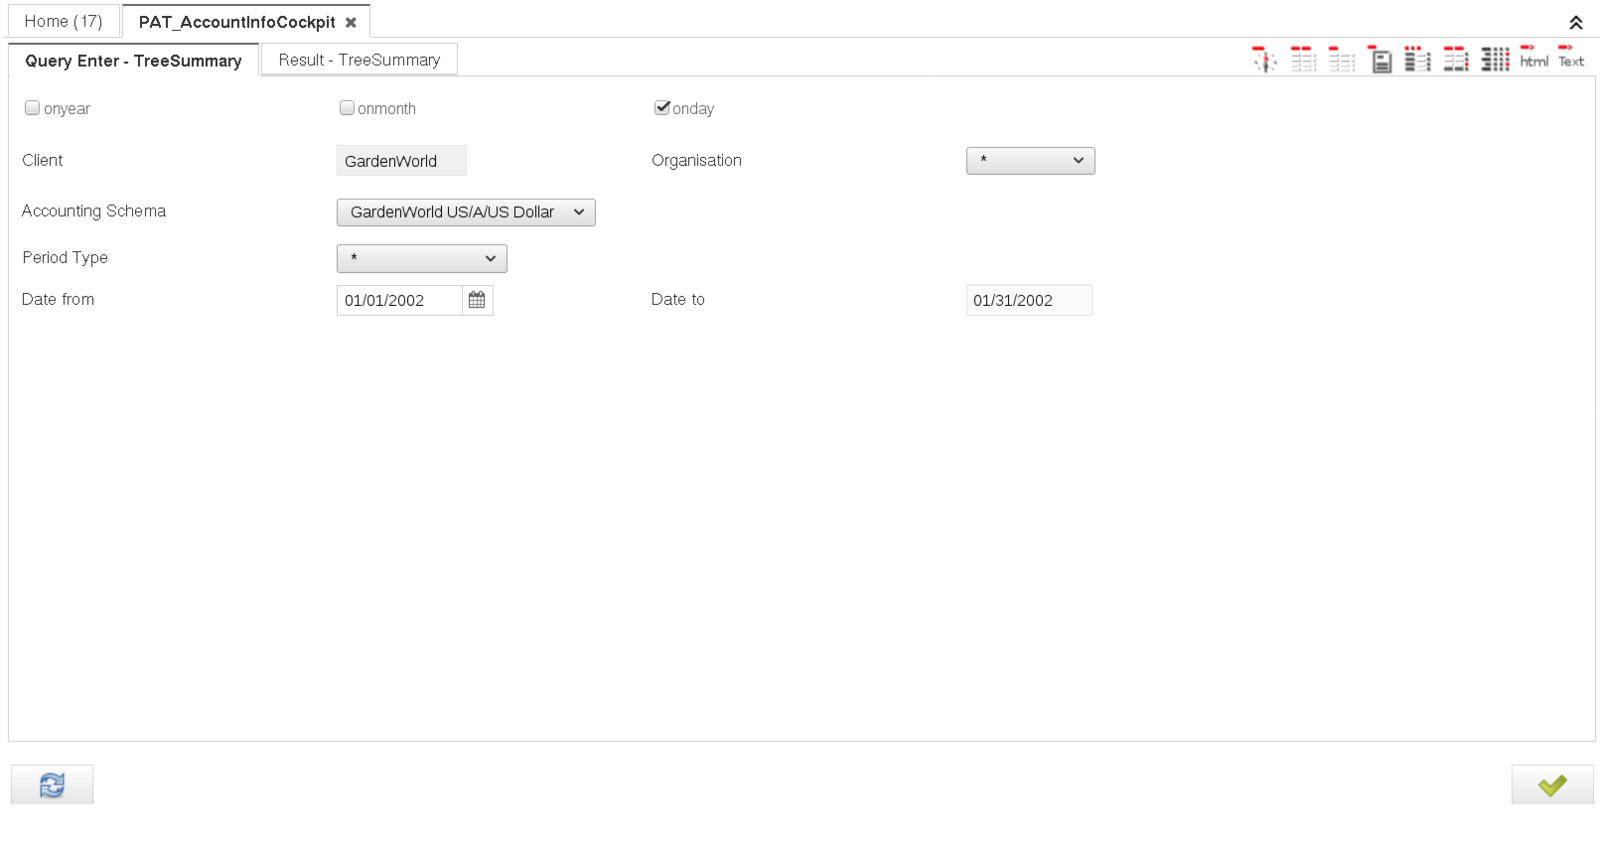Open the Period Type dropdown
This screenshot has height=849, width=1600.
(x=422, y=258)
